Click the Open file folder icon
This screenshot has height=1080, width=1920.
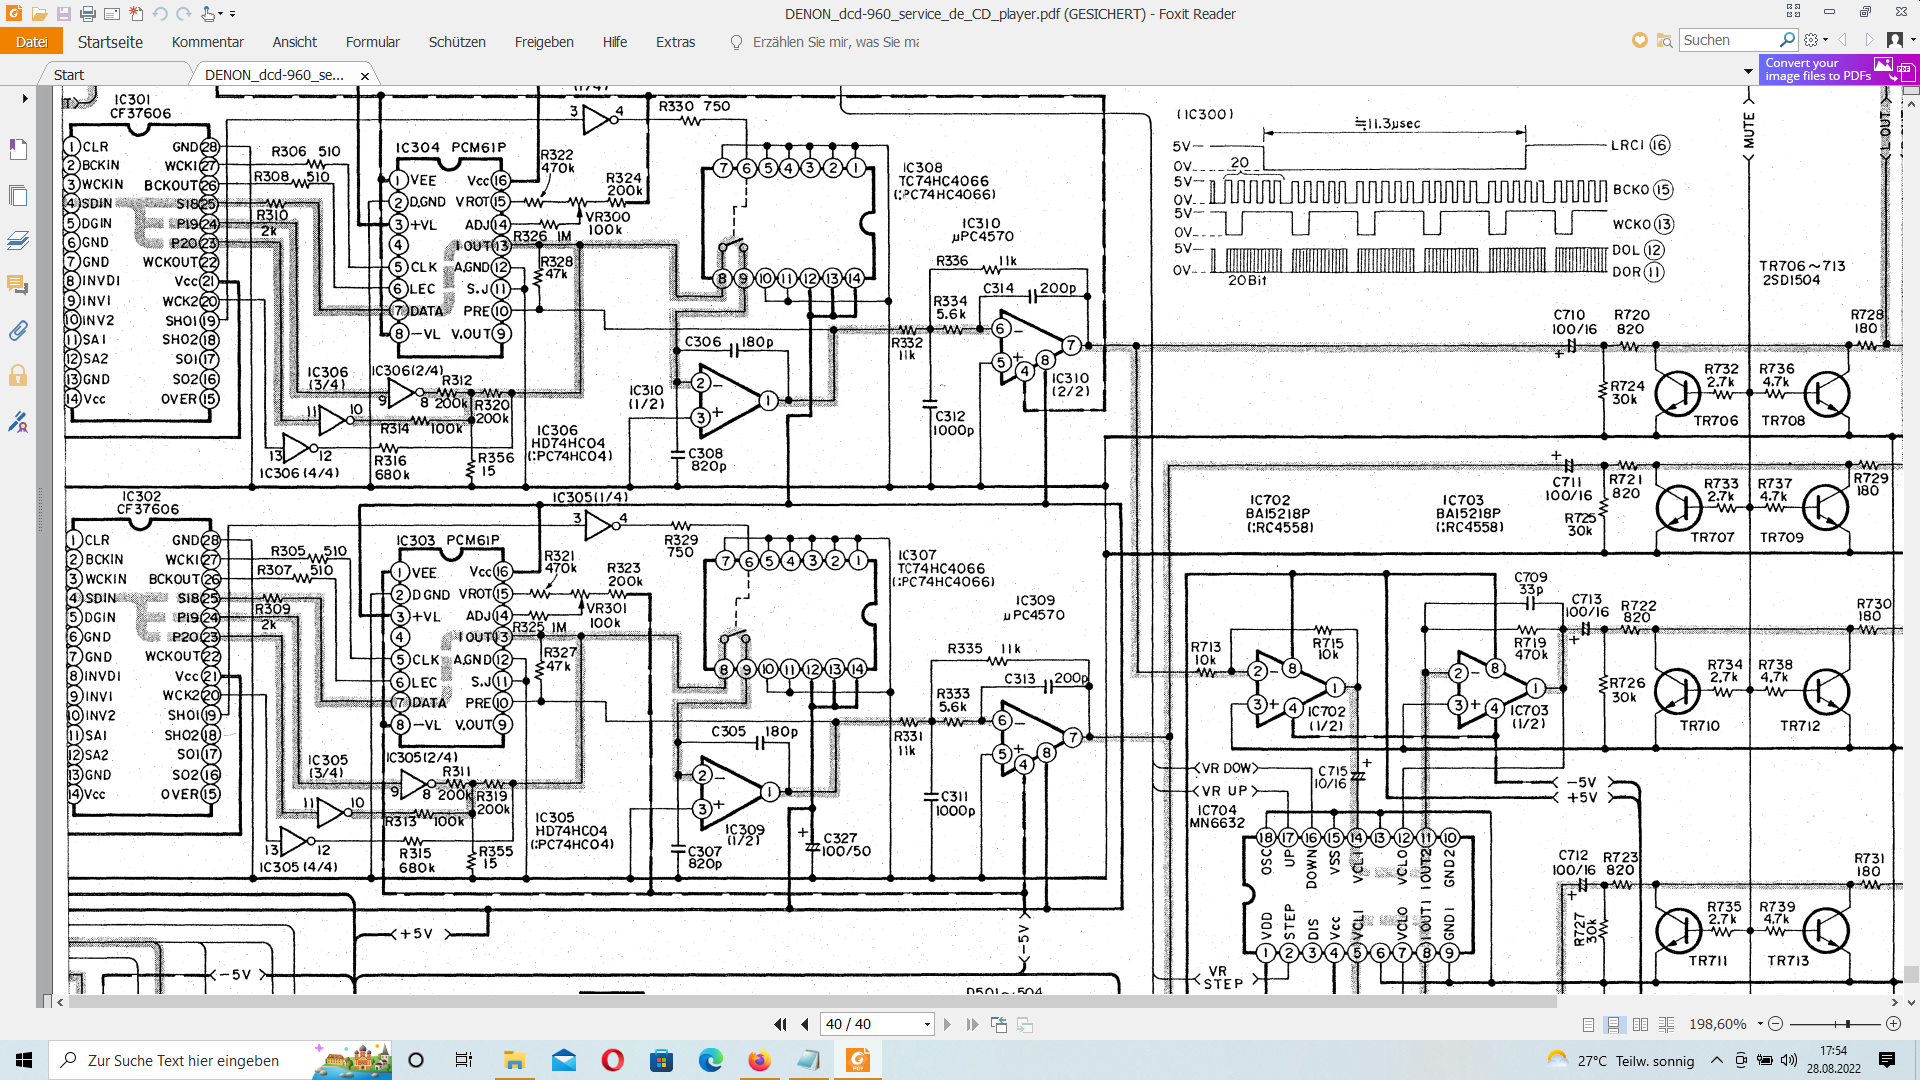pos(39,14)
